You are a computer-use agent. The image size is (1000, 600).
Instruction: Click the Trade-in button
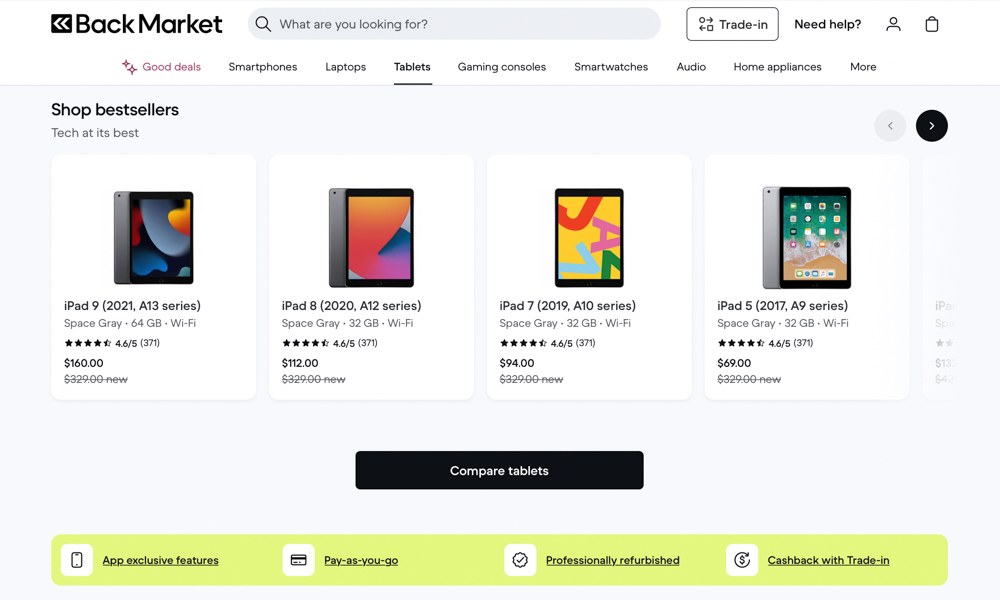[732, 24]
